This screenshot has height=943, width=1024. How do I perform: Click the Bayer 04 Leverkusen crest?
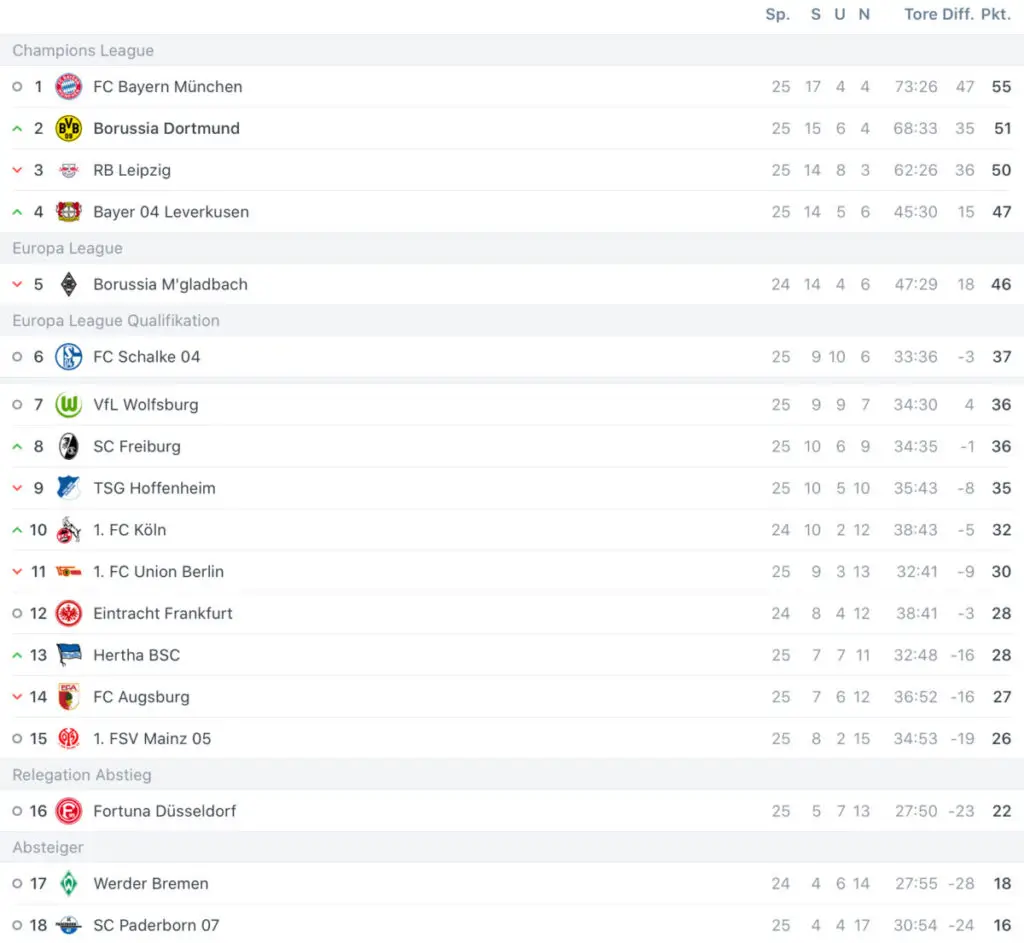coord(69,212)
